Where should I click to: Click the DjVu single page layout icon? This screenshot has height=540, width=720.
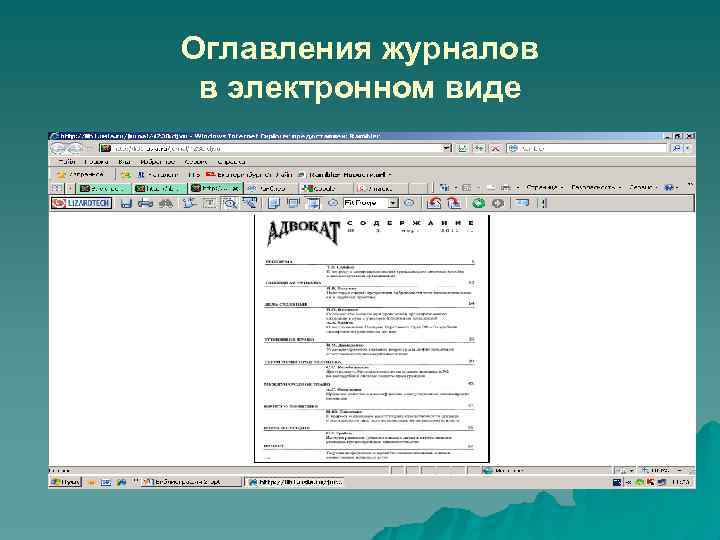click(x=274, y=203)
